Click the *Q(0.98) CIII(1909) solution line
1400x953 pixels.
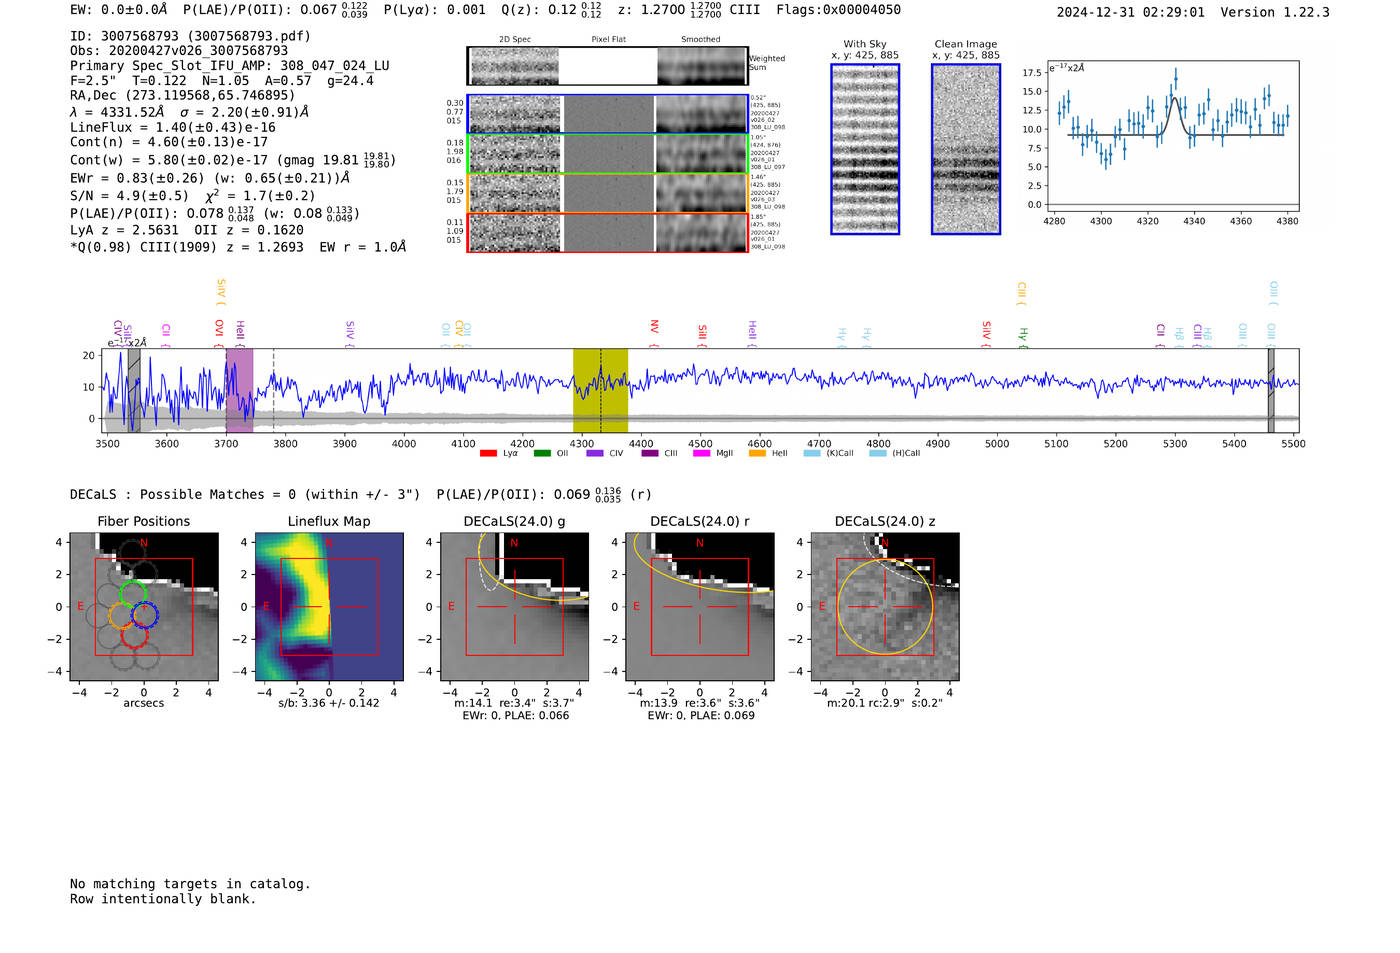click(x=238, y=247)
